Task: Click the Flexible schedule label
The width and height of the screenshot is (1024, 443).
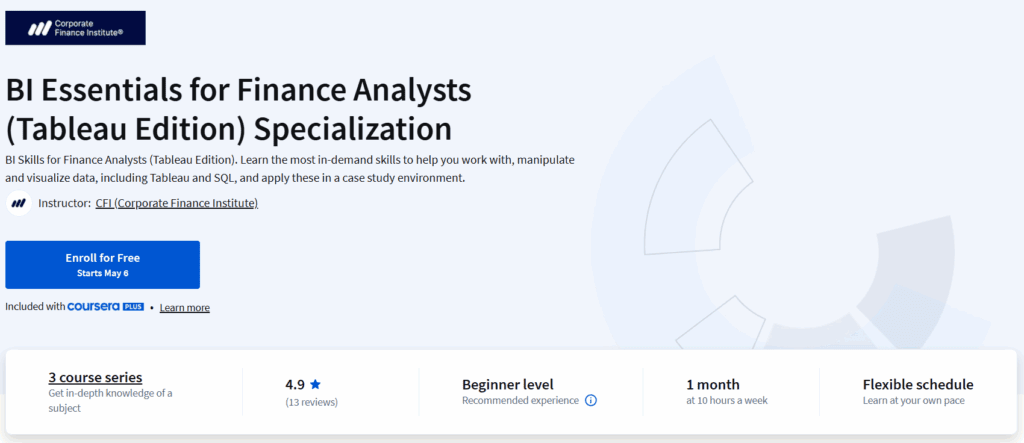Action: 918,384
